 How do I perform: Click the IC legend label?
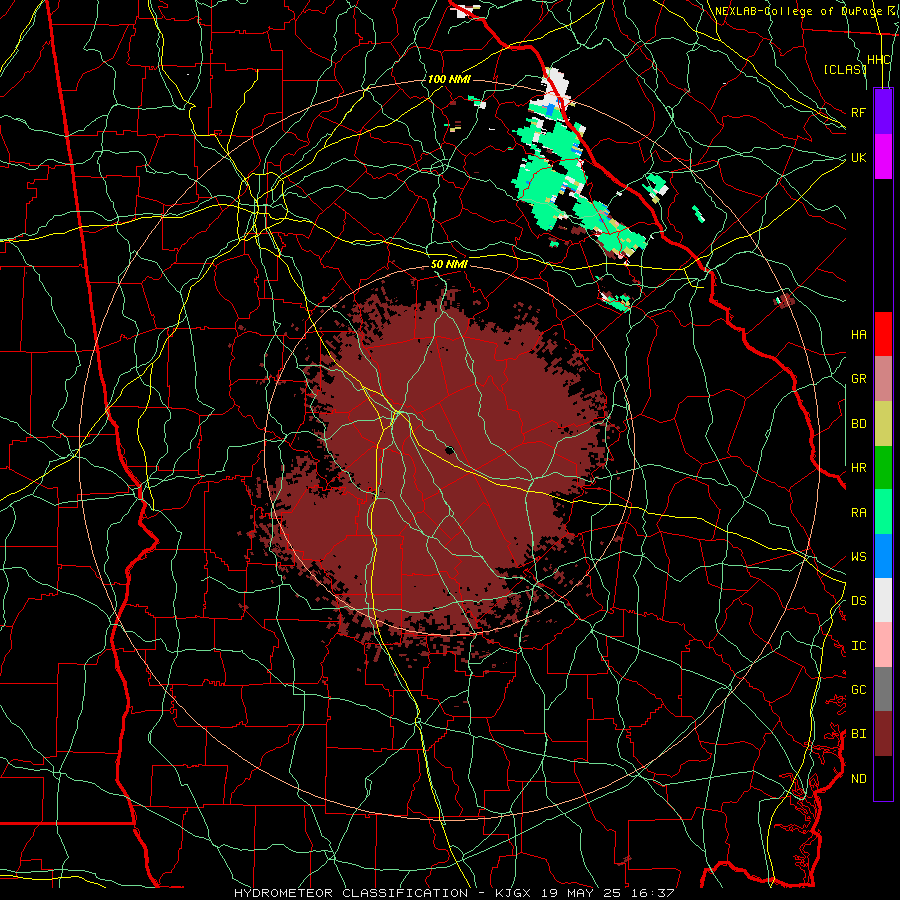tap(859, 646)
